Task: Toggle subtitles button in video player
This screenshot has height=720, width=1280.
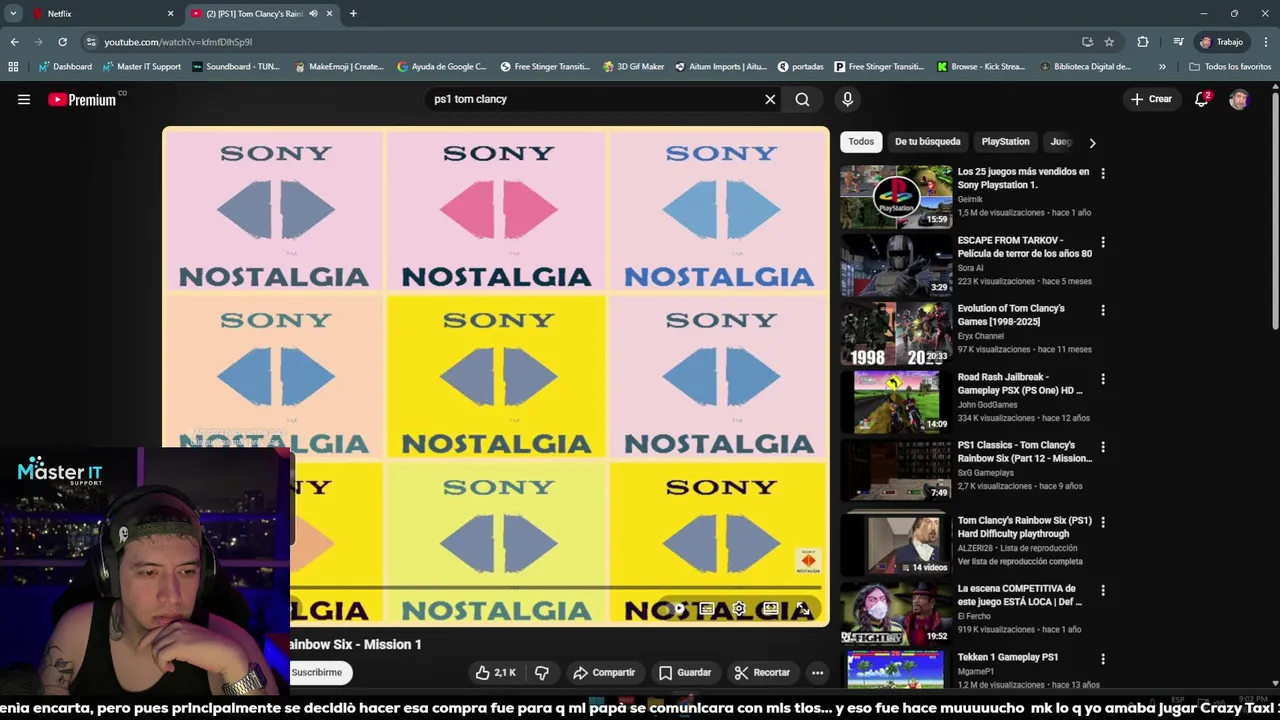Action: (x=707, y=608)
